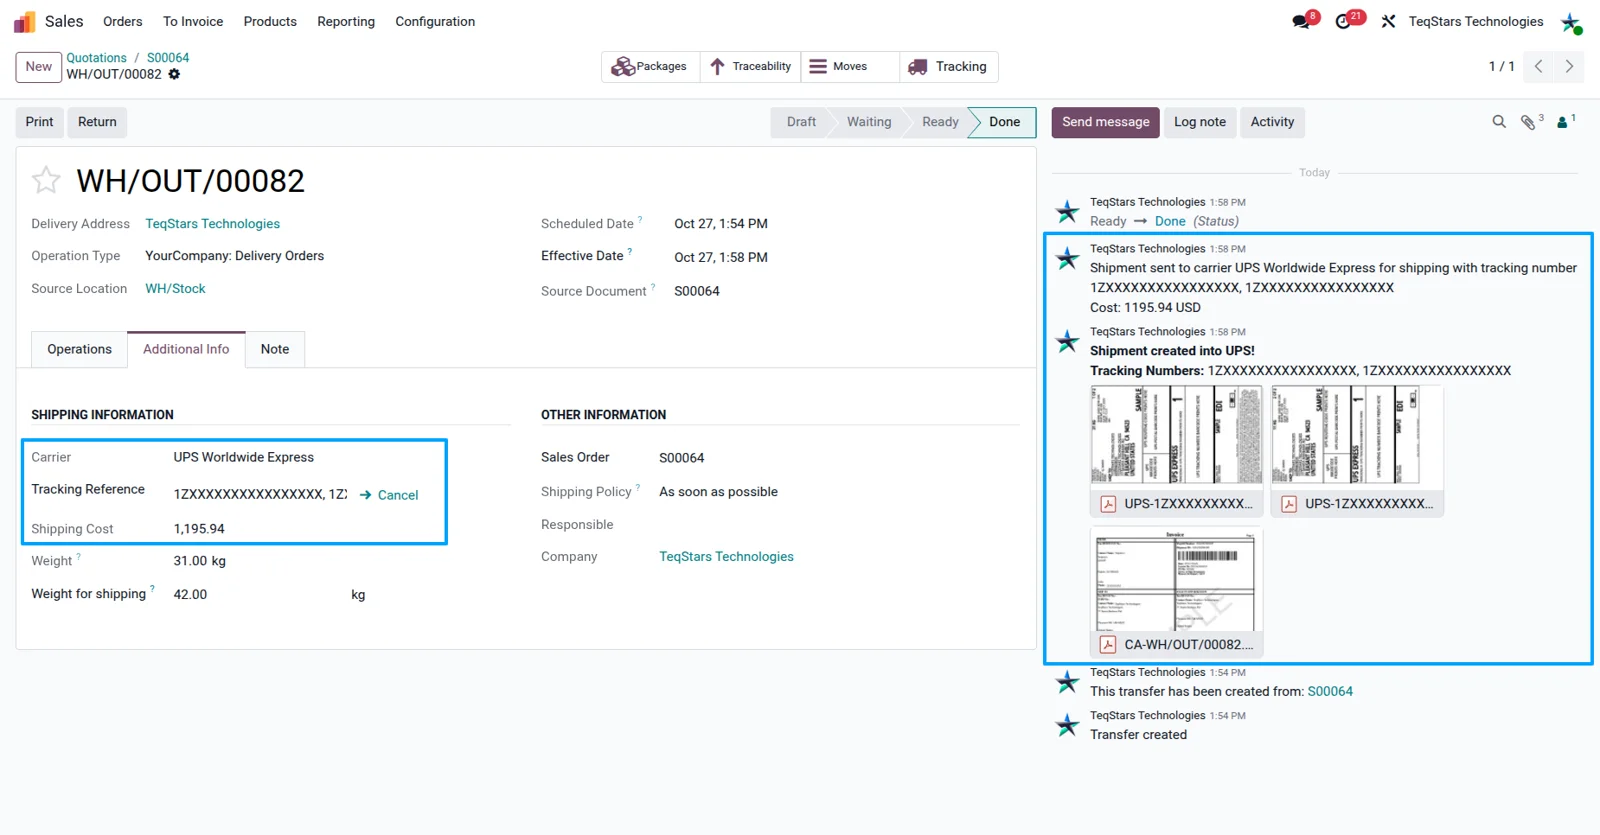Go to previous record arrow

(x=1539, y=66)
